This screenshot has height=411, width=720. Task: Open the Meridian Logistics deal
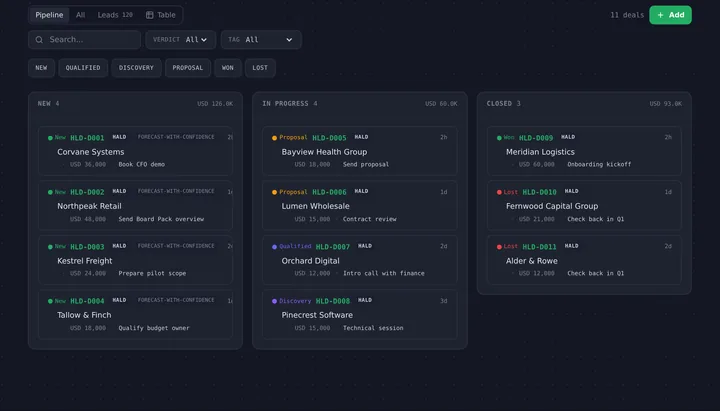click(585, 151)
